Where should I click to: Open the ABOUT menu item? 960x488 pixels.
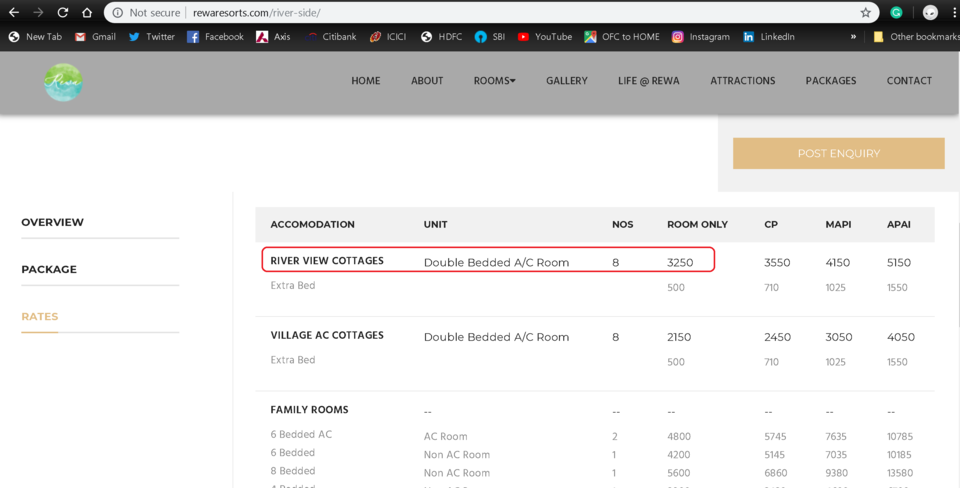(x=427, y=81)
